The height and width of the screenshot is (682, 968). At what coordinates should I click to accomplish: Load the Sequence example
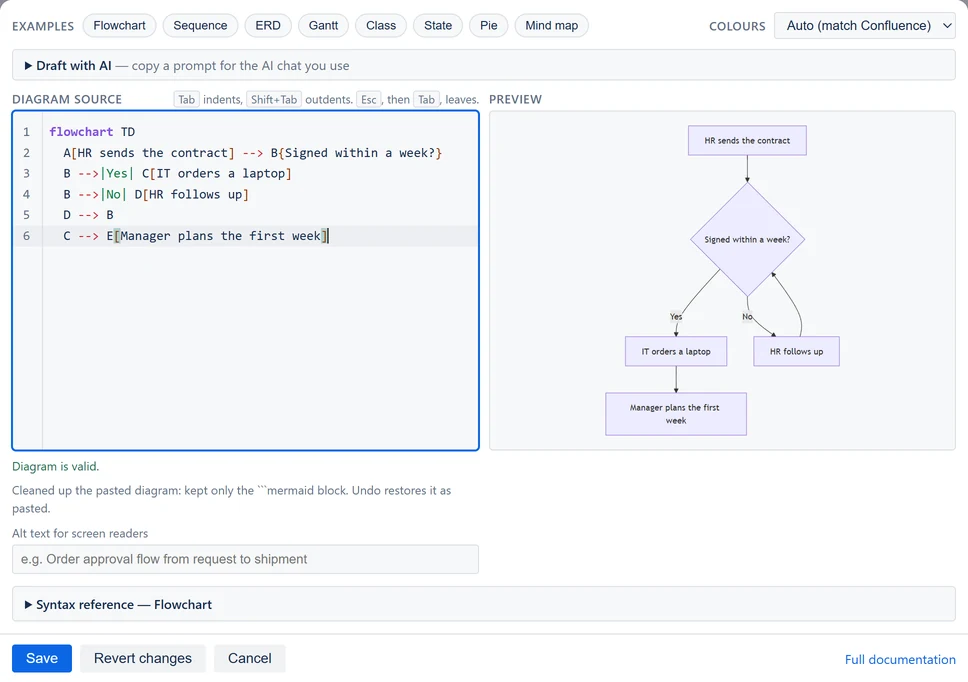(200, 25)
